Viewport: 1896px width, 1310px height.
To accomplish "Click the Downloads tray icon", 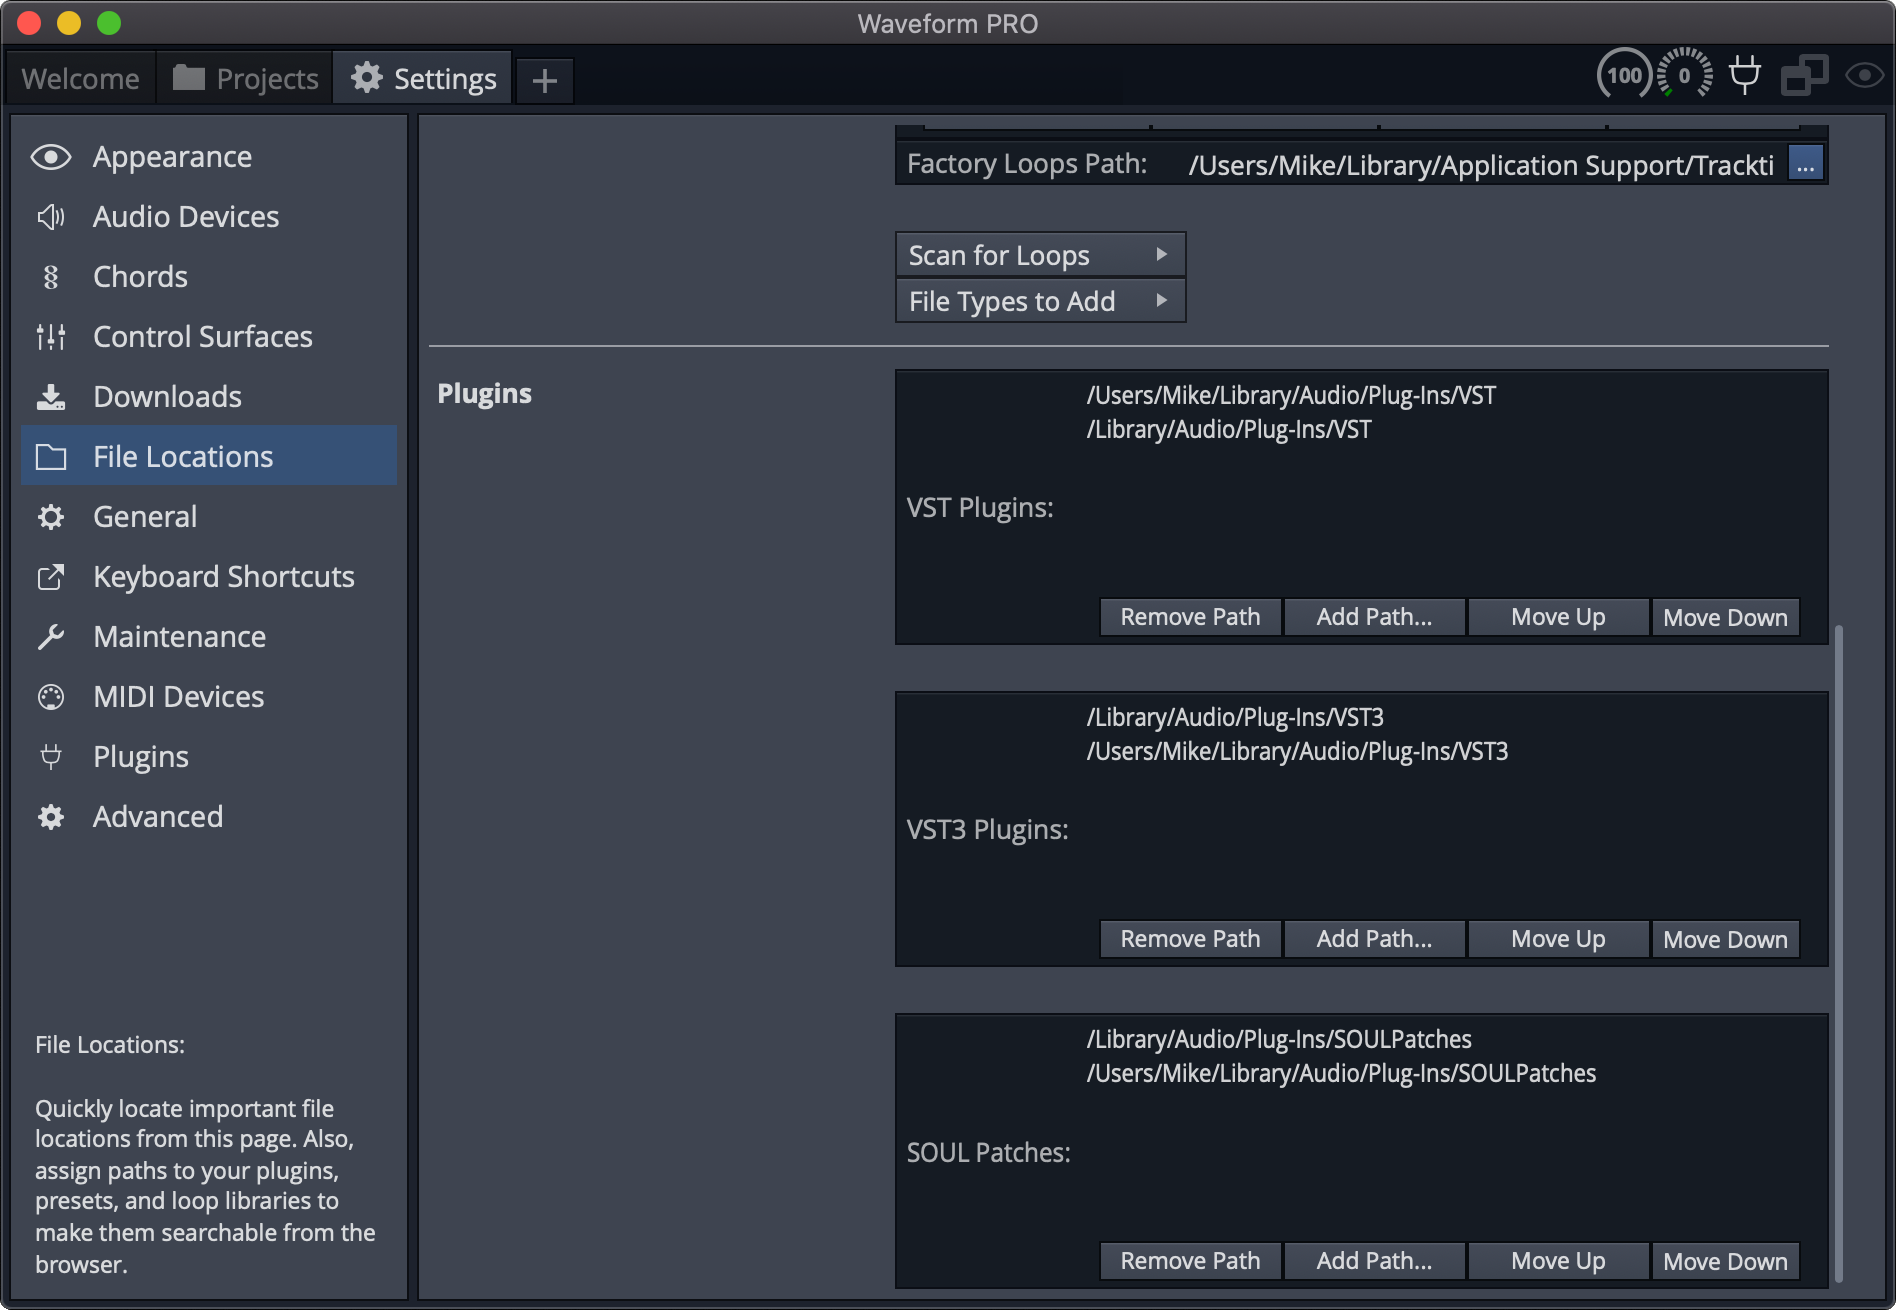I will [51, 397].
